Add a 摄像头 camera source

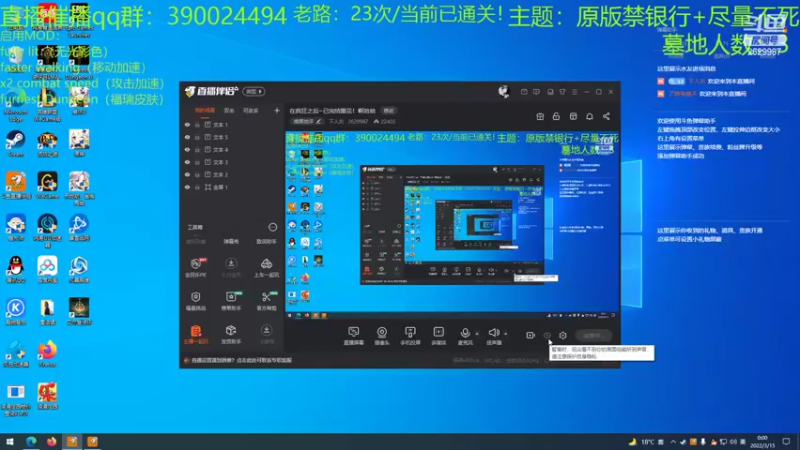coord(382,336)
